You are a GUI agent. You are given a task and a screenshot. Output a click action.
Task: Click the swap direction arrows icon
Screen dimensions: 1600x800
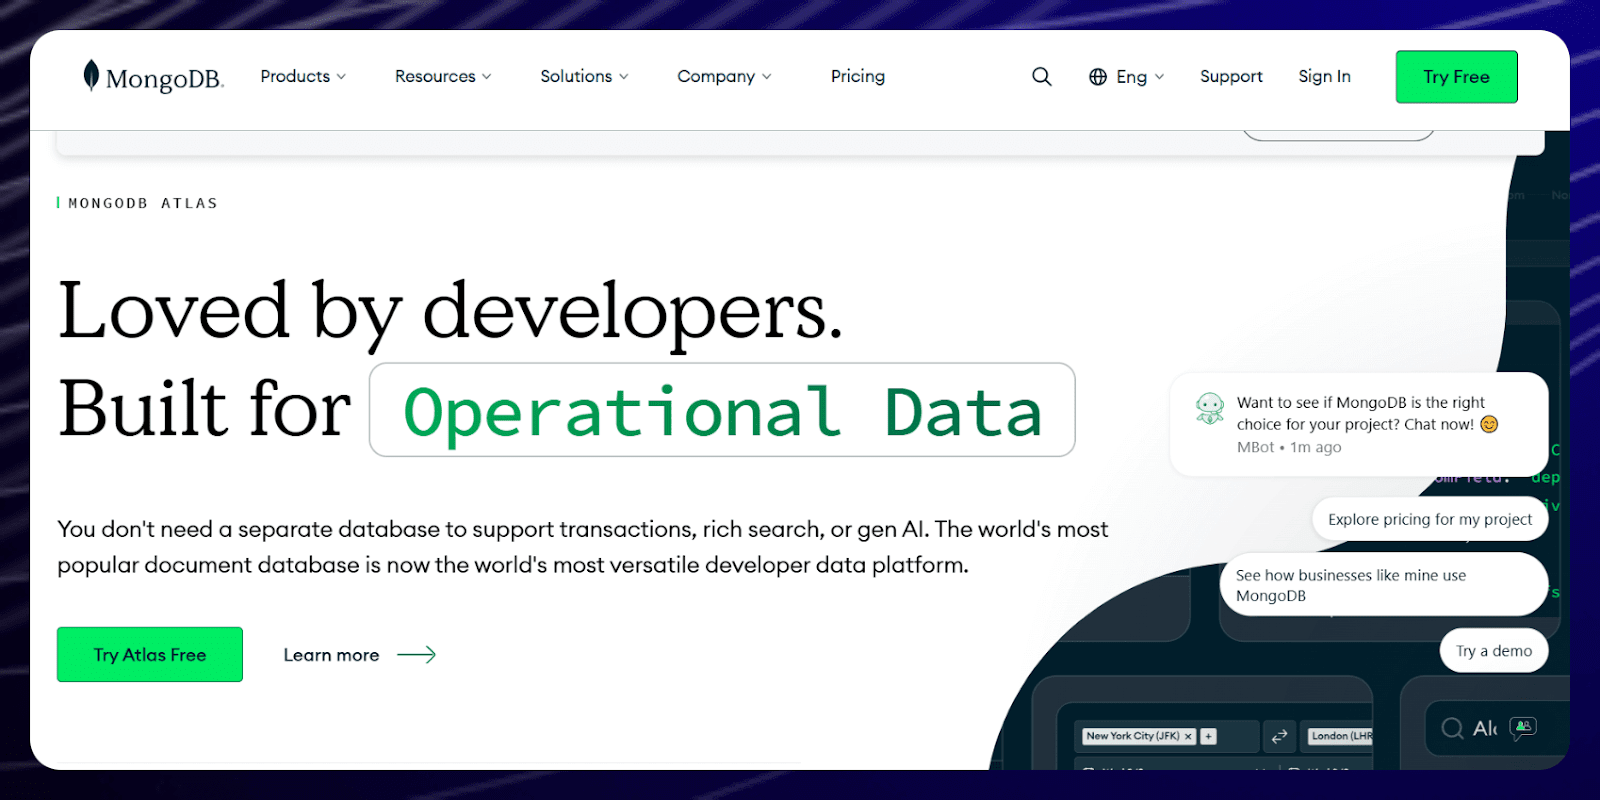click(1279, 736)
